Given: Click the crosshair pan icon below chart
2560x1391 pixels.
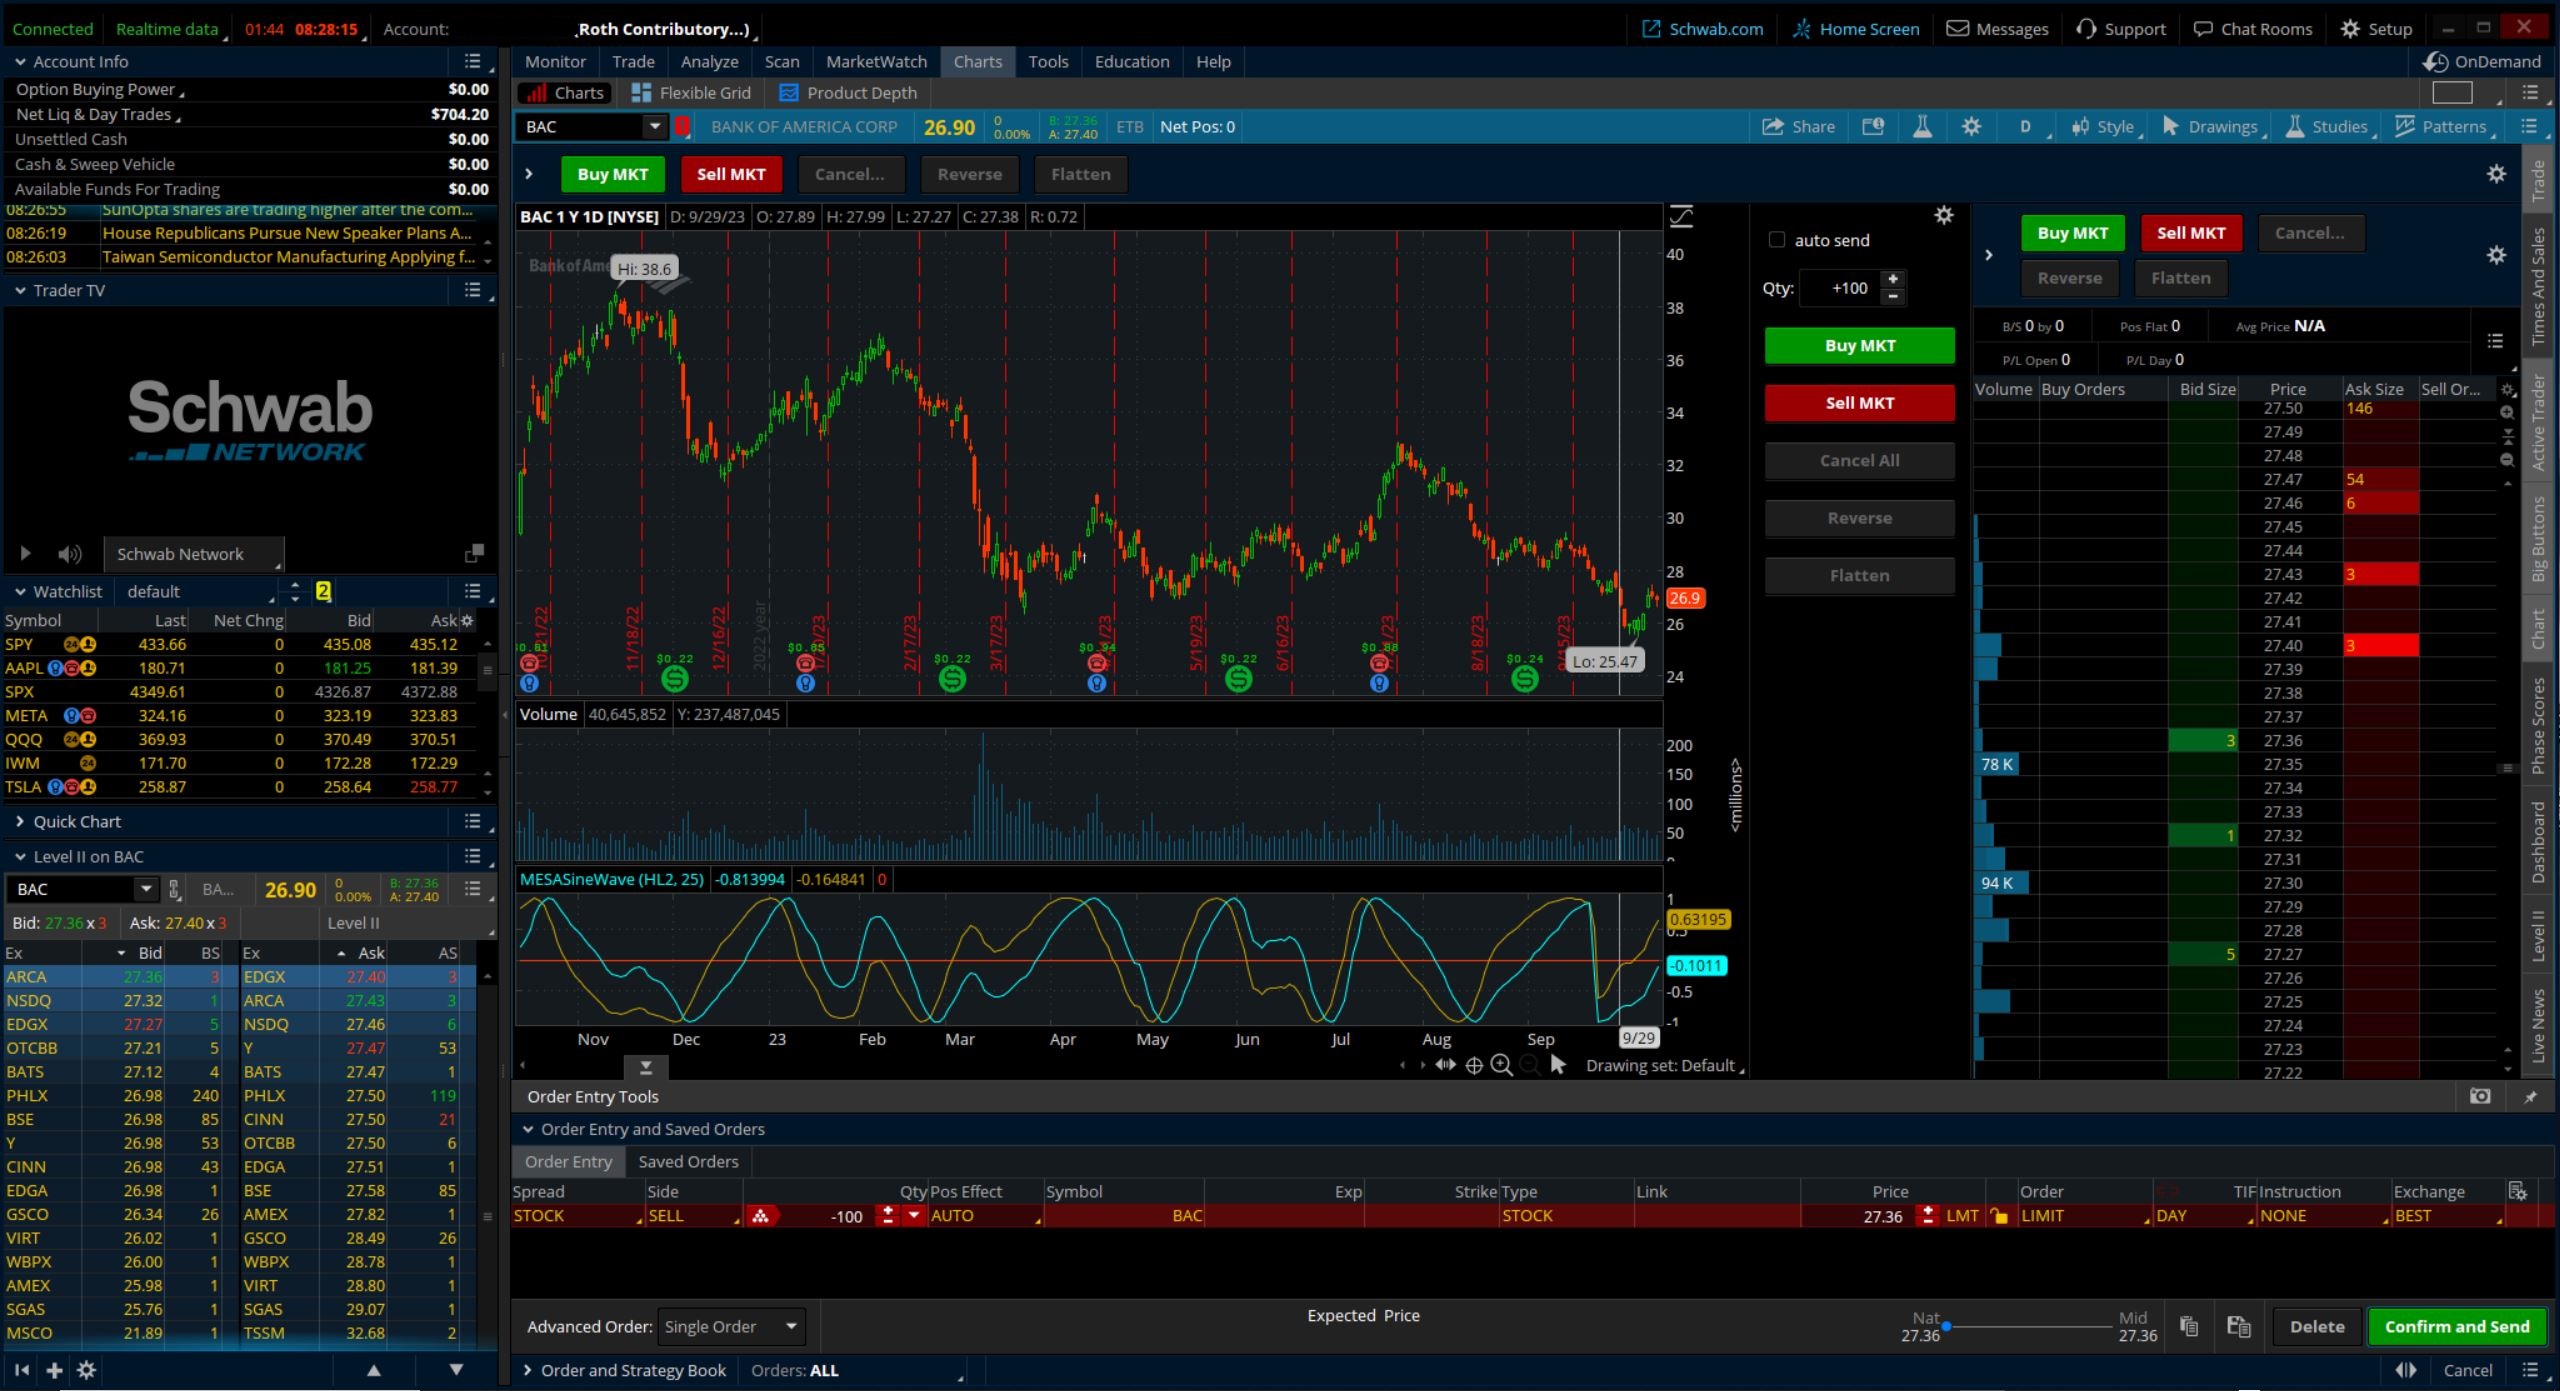Looking at the screenshot, I should (x=1474, y=1066).
